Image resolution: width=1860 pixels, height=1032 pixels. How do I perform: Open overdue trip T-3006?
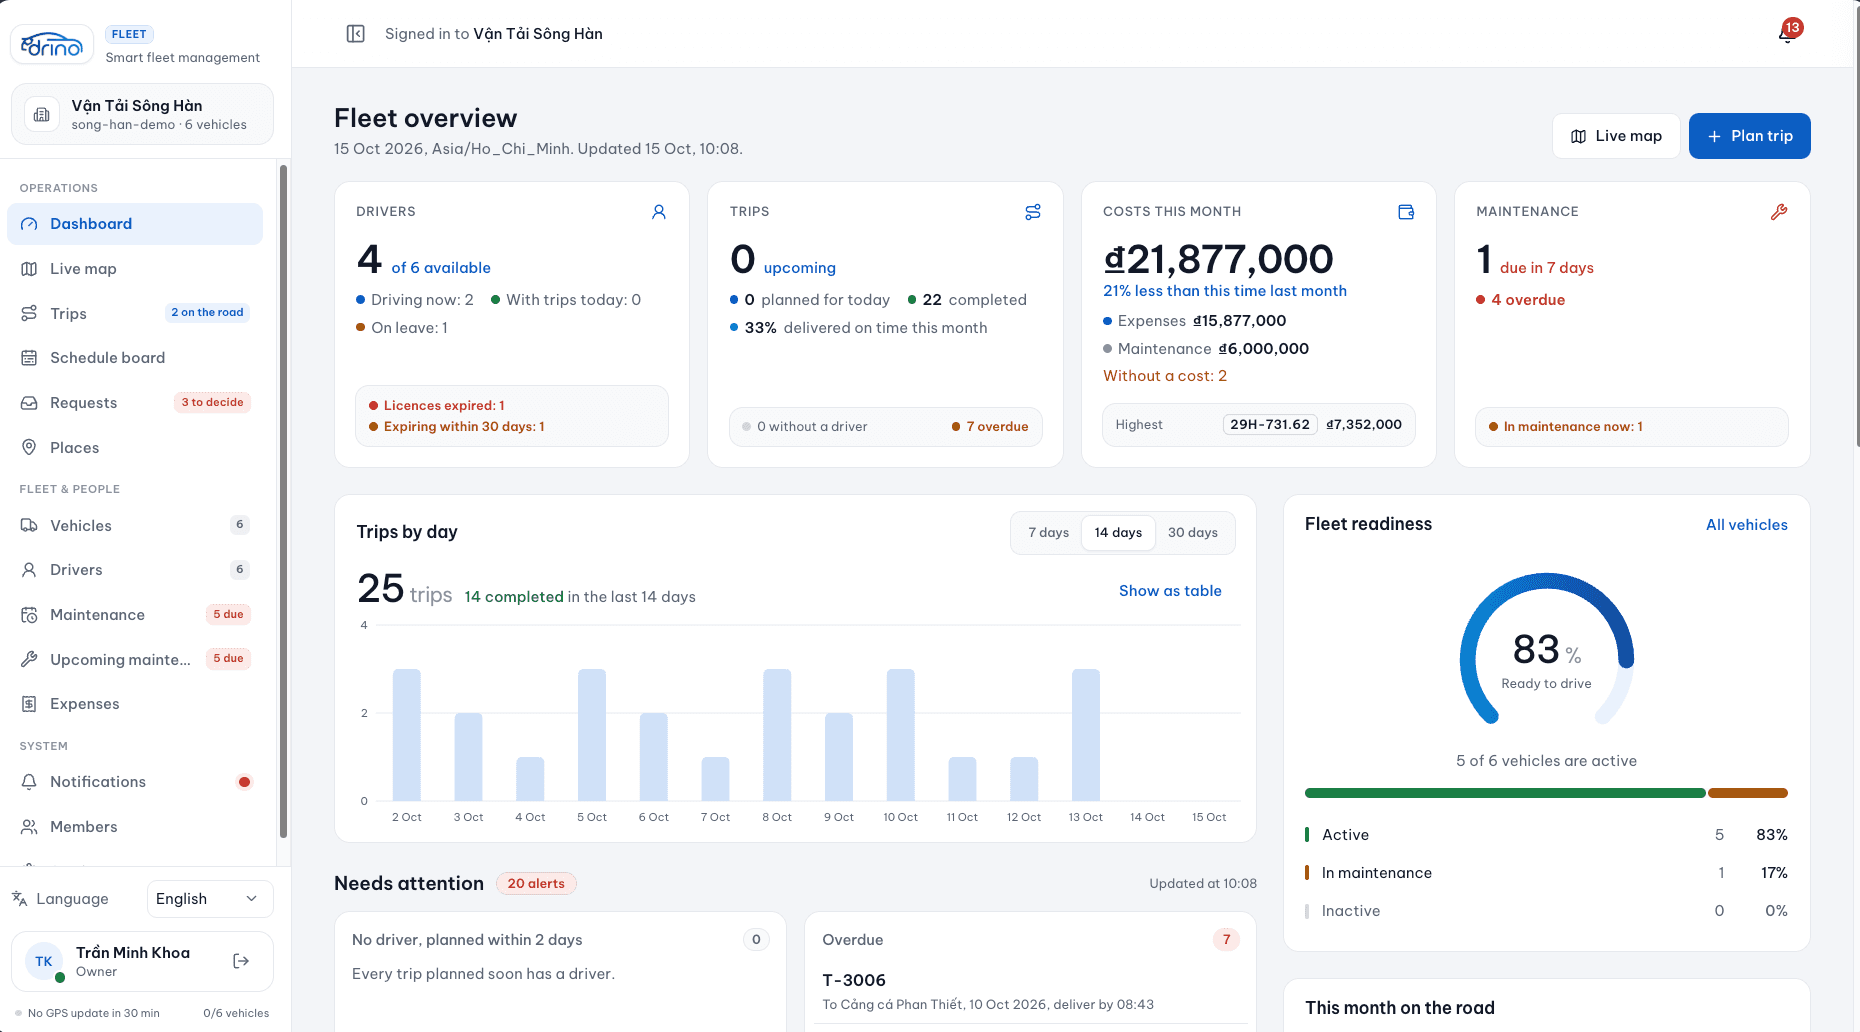(x=1030, y=991)
